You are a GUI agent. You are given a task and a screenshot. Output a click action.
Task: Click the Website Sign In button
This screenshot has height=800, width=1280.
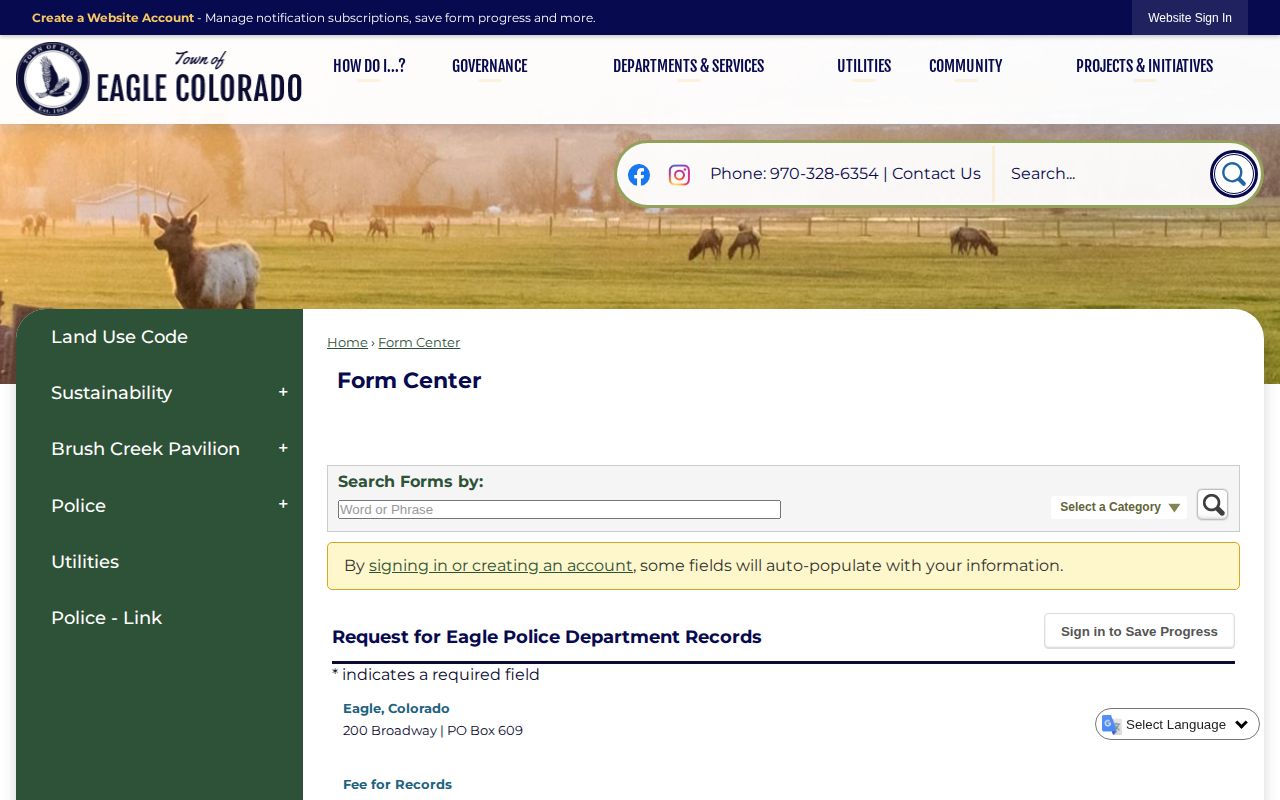point(1190,18)
